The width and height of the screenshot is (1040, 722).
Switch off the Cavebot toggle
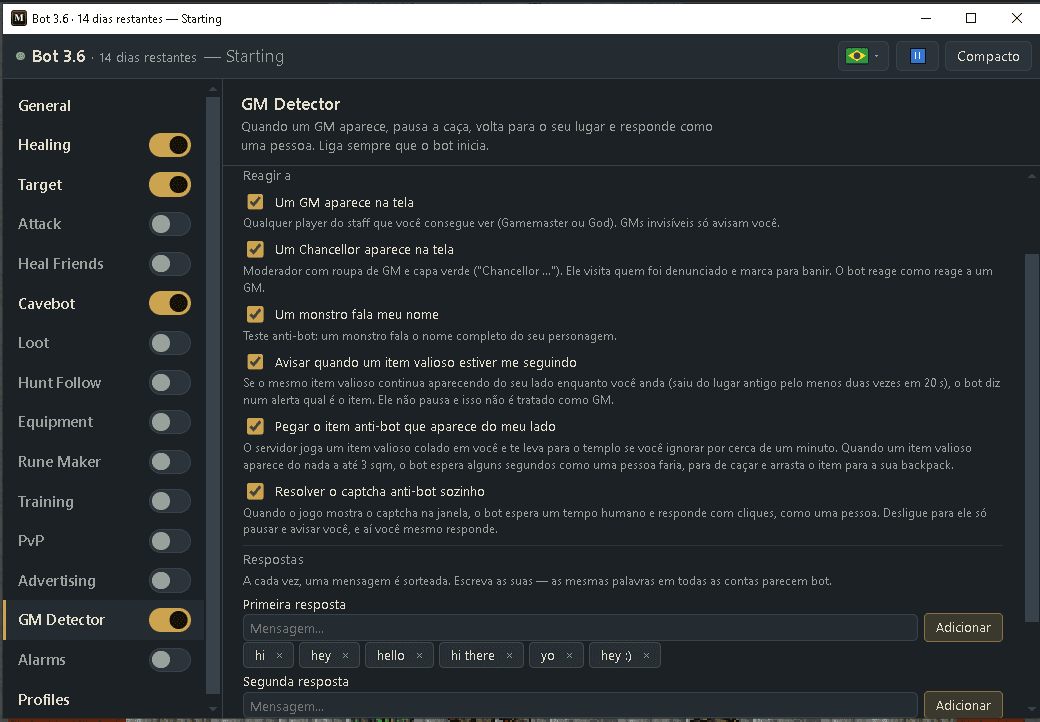(x=170, y=303)
